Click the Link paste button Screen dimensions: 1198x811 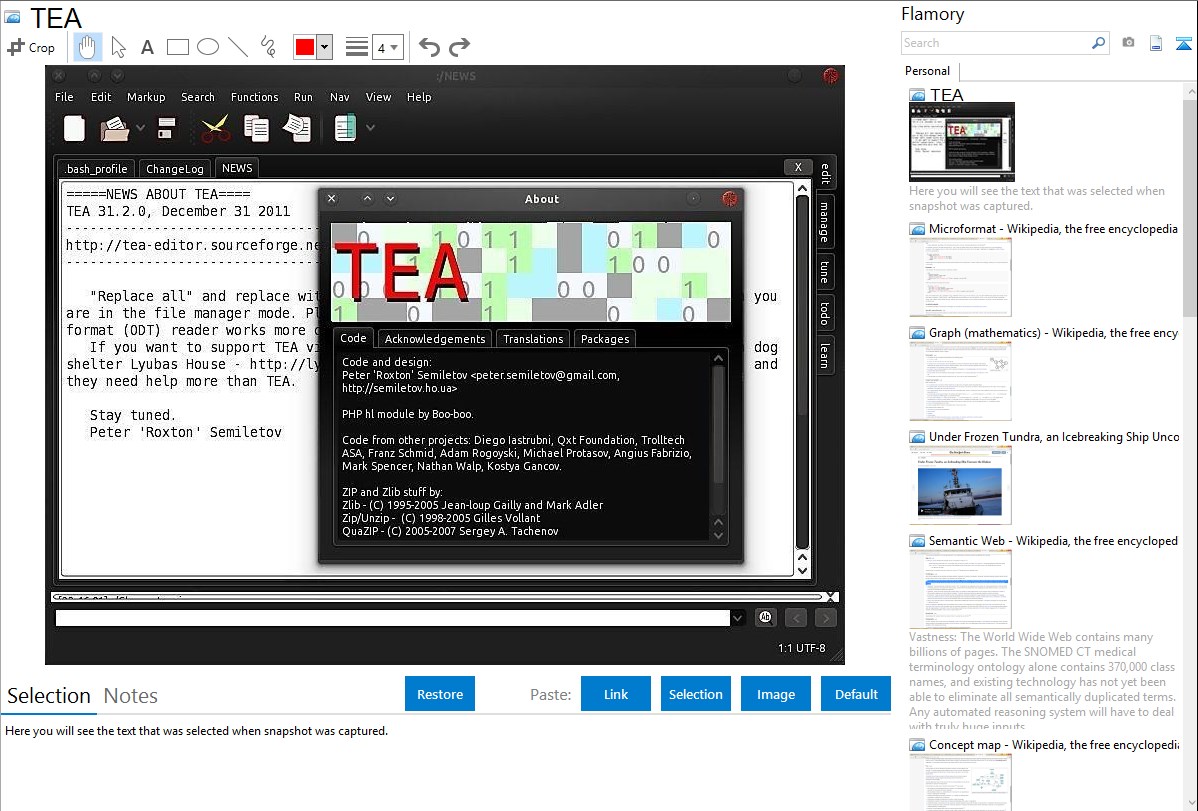tap(616, 694)
